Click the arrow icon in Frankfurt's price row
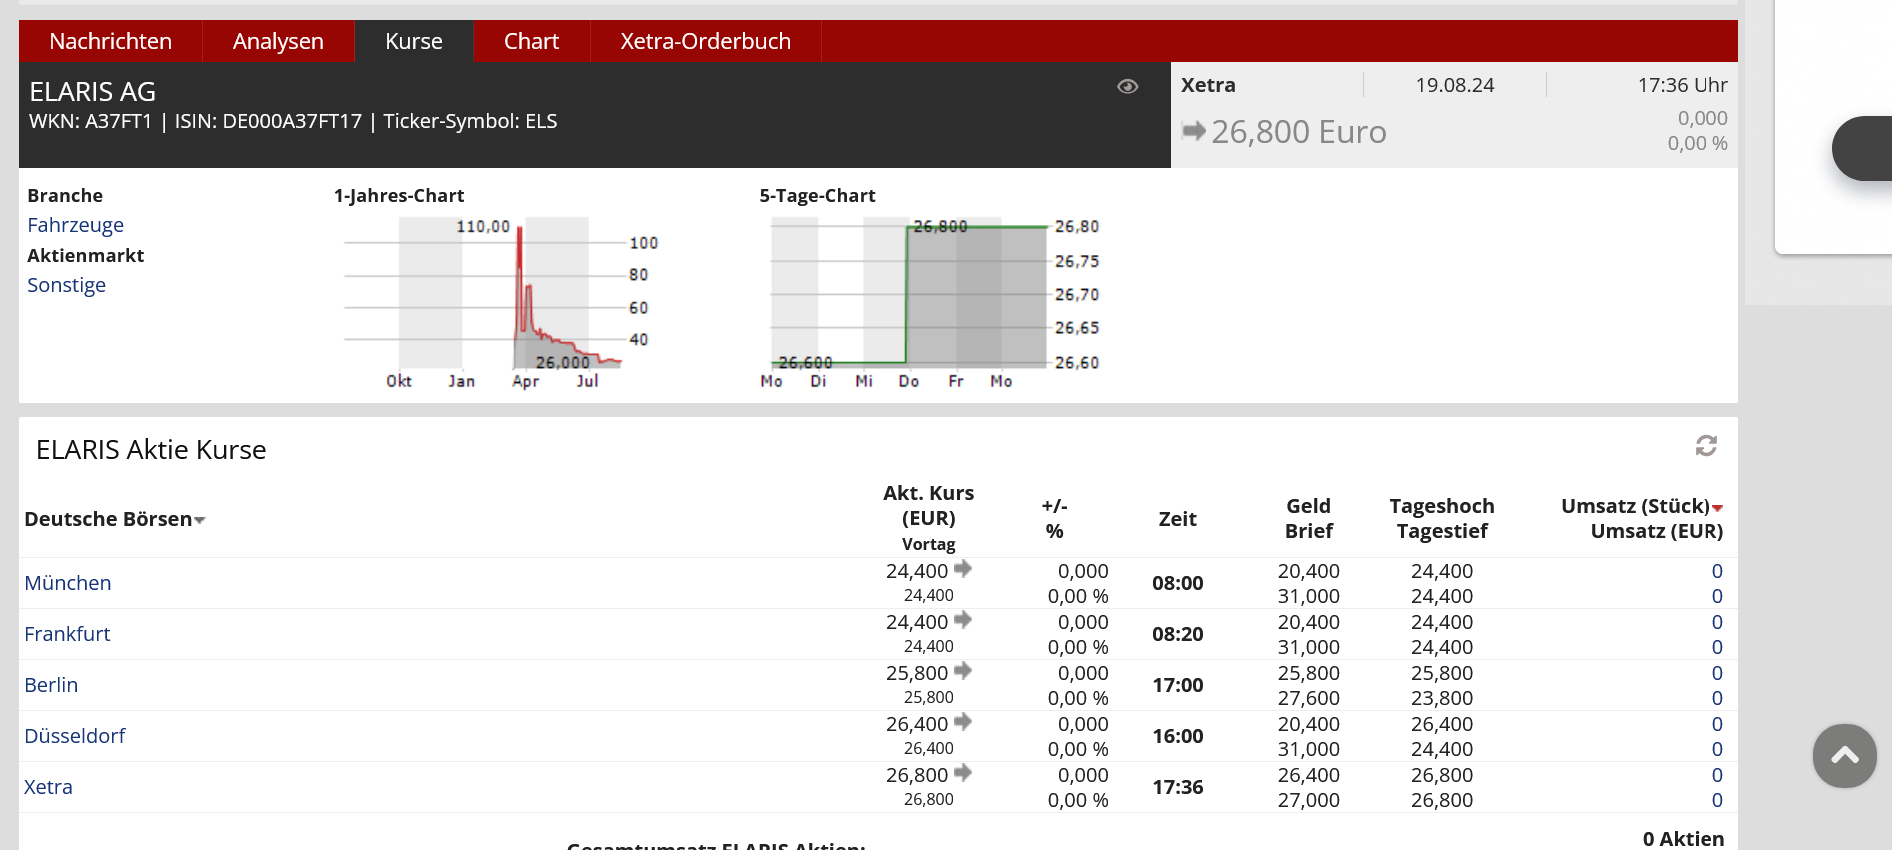 (963, 620)
